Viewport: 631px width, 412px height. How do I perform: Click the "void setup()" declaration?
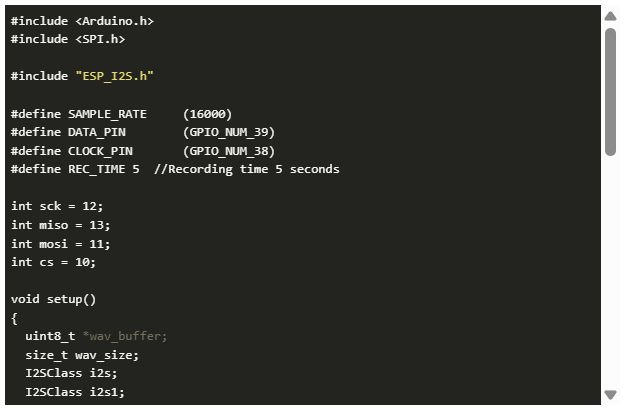(53, 299)
